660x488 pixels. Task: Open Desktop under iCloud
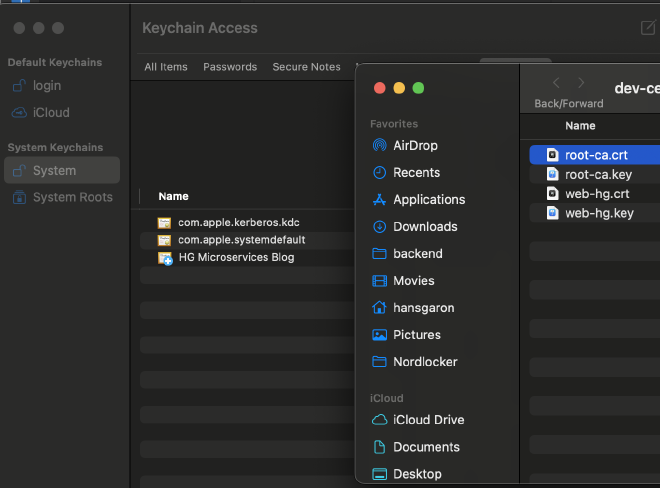click(417, 474)
